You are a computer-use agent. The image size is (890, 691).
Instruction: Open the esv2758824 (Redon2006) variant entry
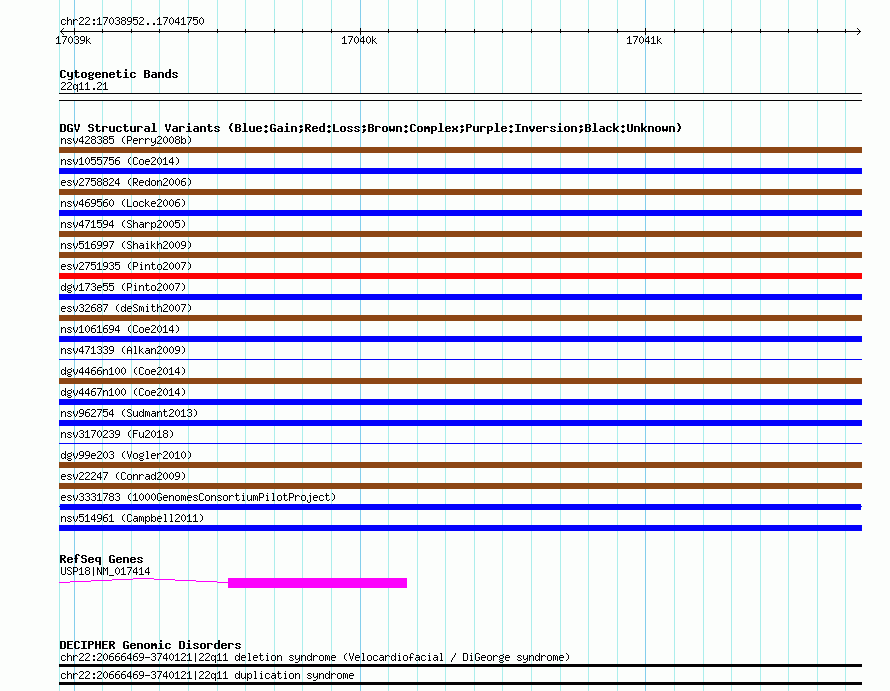tap(126, 182)
